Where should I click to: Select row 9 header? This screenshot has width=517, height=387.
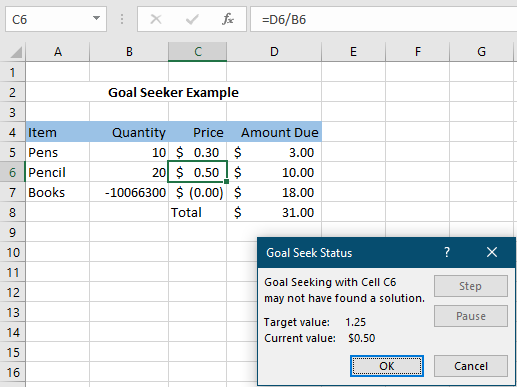tap(13, 232)
